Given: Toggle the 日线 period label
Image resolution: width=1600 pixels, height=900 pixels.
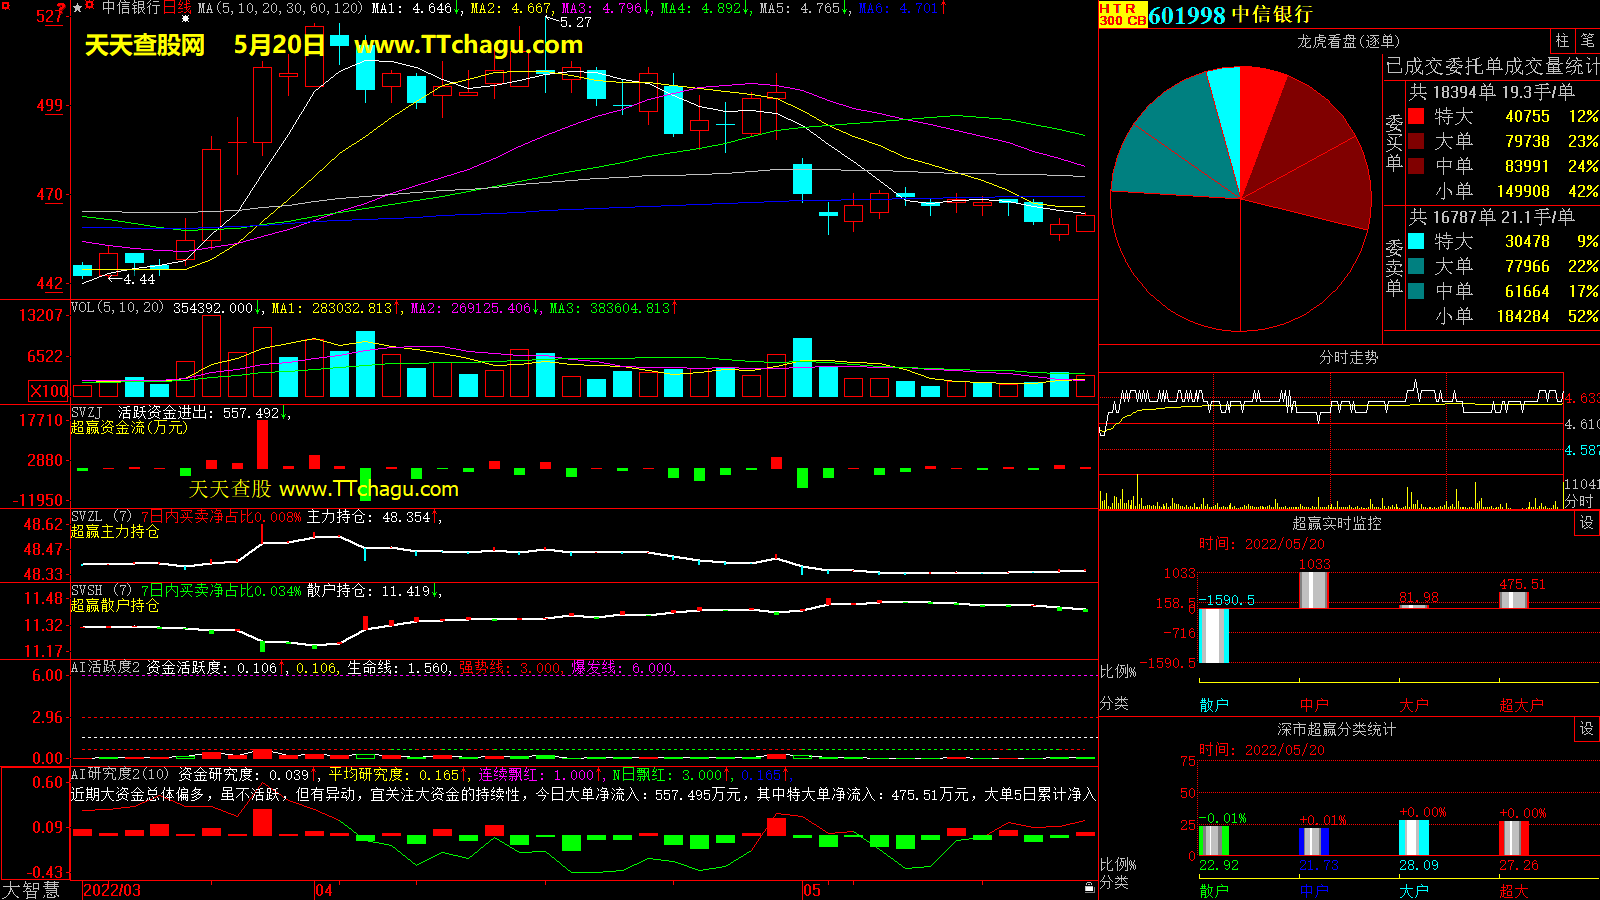Looking at the screenshot, I should [177, 8].
